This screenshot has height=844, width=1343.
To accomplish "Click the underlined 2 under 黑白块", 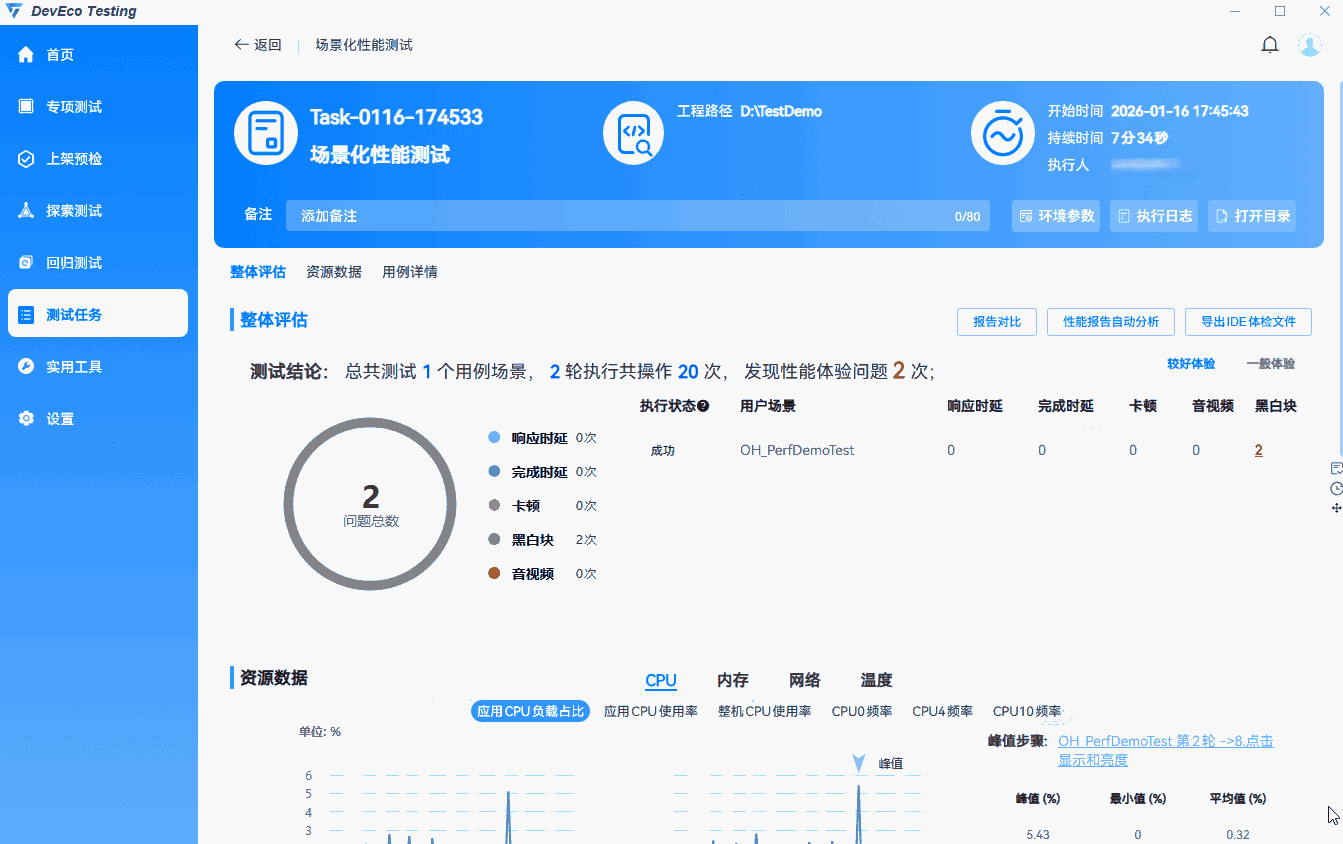I will 1258,451.
